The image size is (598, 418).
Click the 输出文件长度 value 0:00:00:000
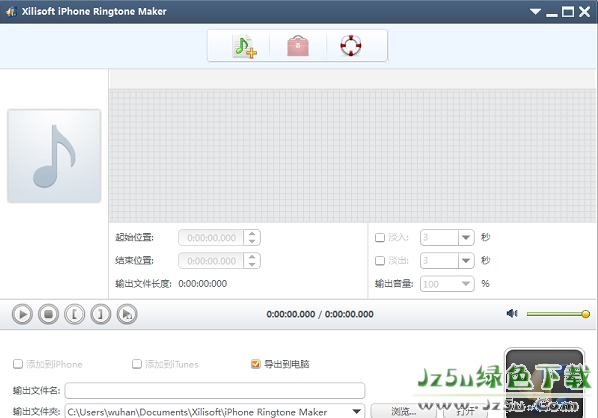tap(203, 284)
